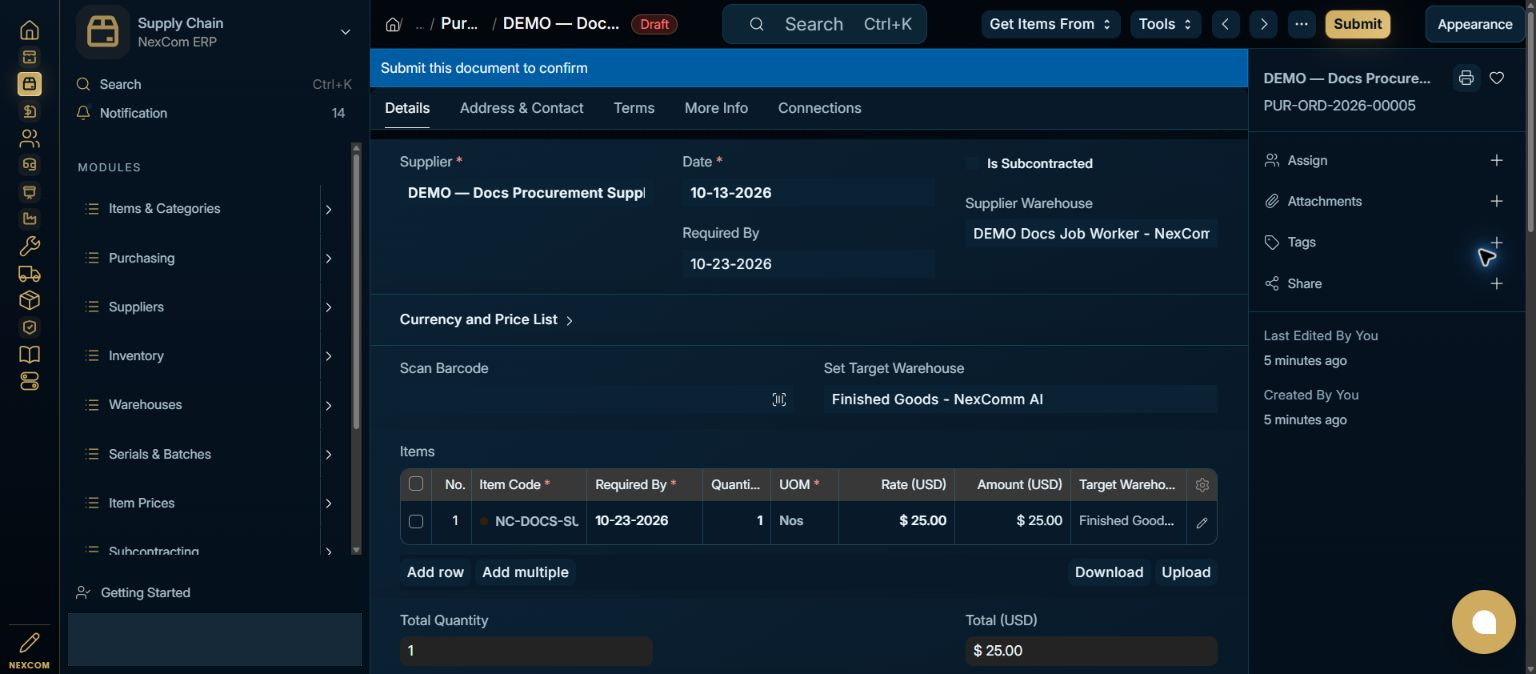Open the Tools dropdown
The image size is (1536, 674).
click(x=1165, y=24)
